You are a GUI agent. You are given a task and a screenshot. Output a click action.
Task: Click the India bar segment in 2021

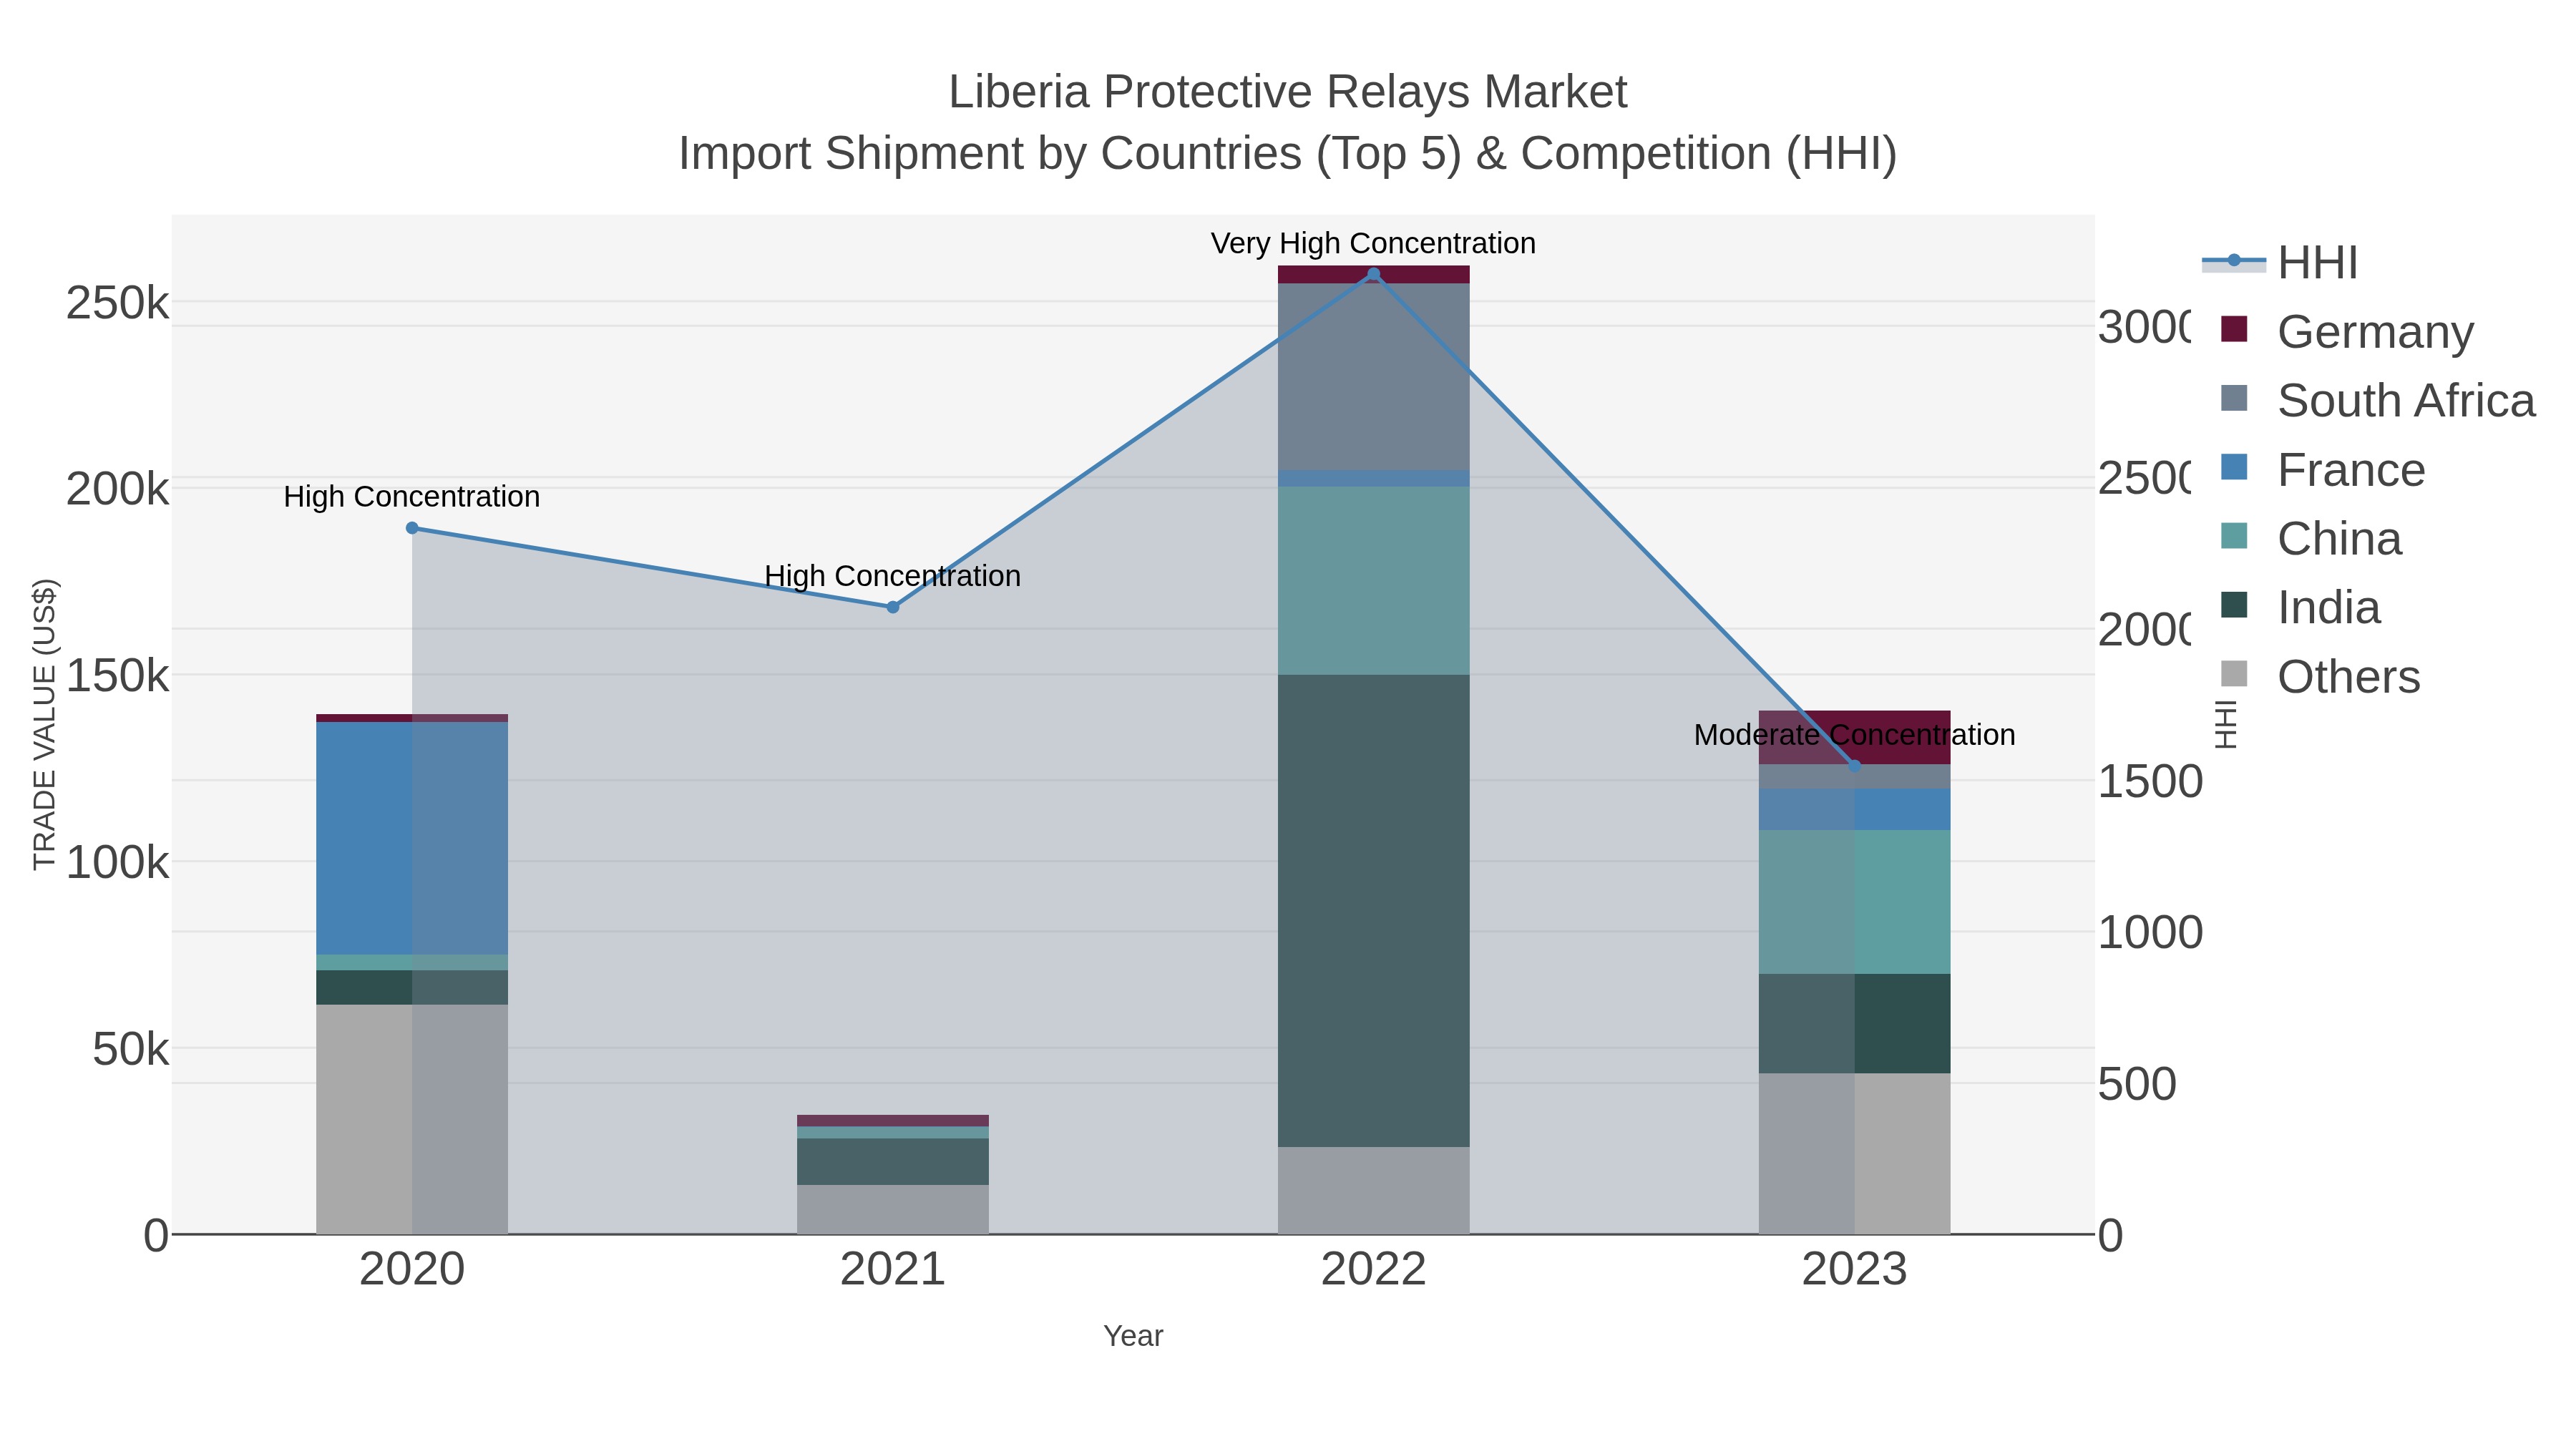tap(893, 1161)
